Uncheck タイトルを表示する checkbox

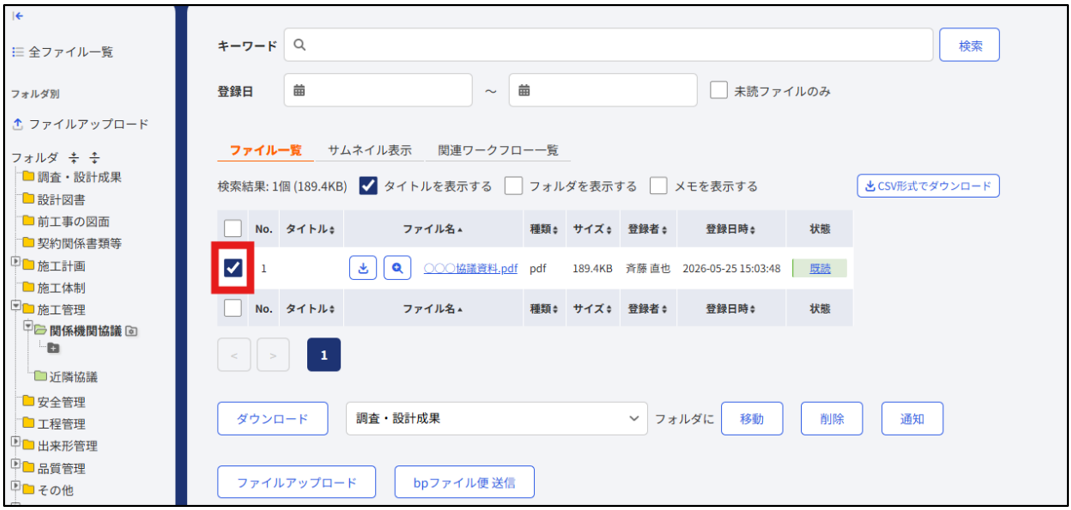(x=369, y=186)
